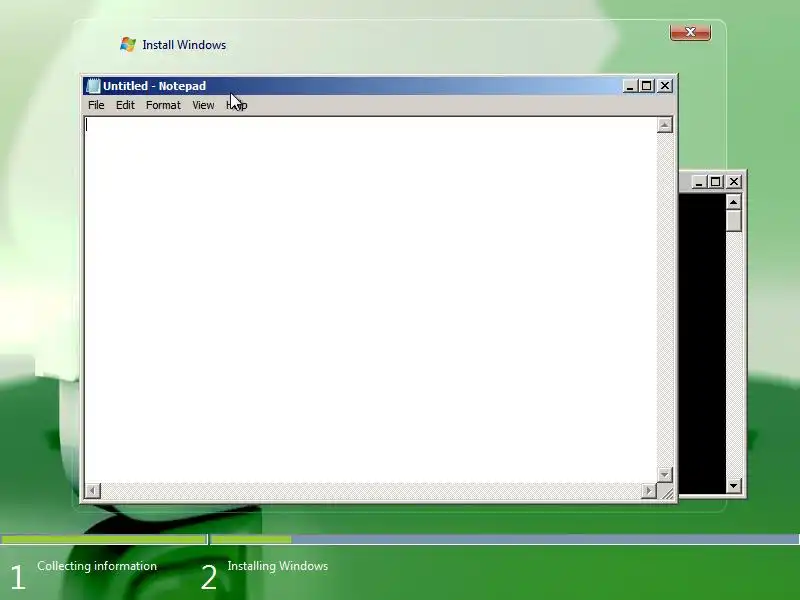Click the Collecting information progress bar
This screenshot has height=600, width=800.
tap(104, 539)
